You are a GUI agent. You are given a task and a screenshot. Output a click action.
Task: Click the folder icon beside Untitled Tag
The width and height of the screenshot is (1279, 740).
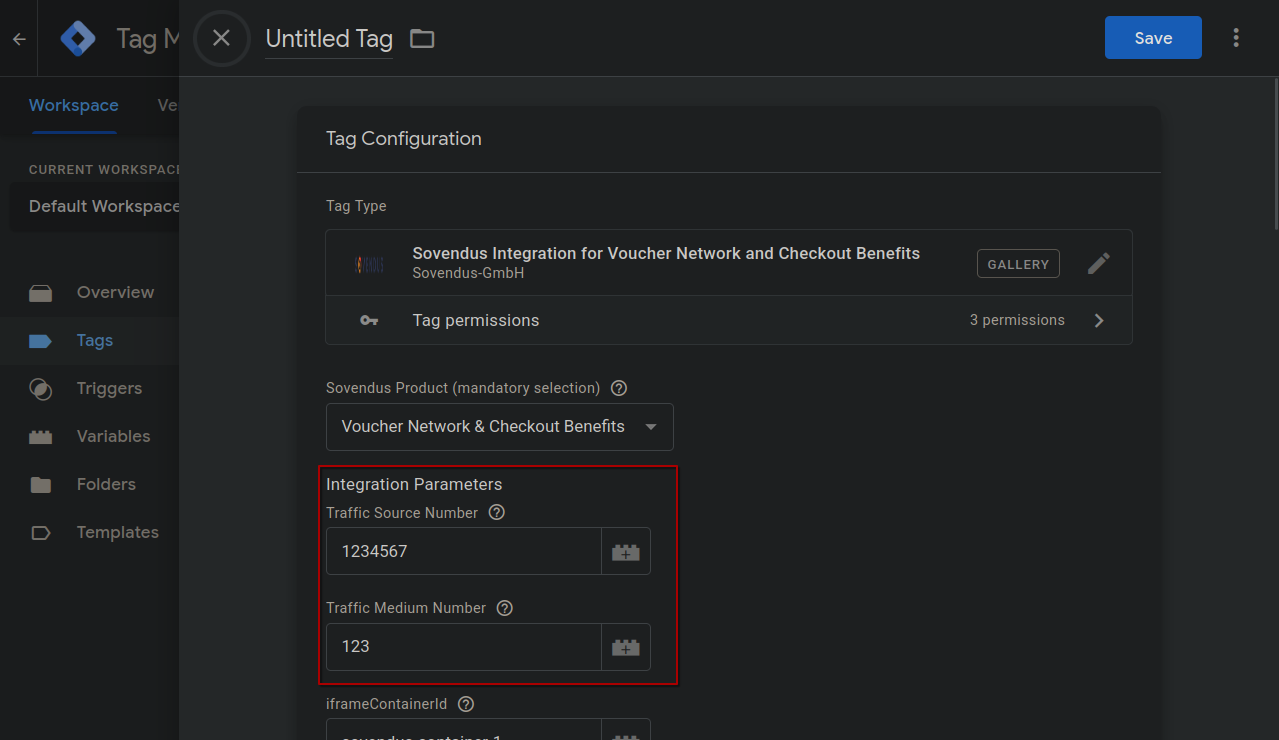pyautogui.click(x=422, y=39)
